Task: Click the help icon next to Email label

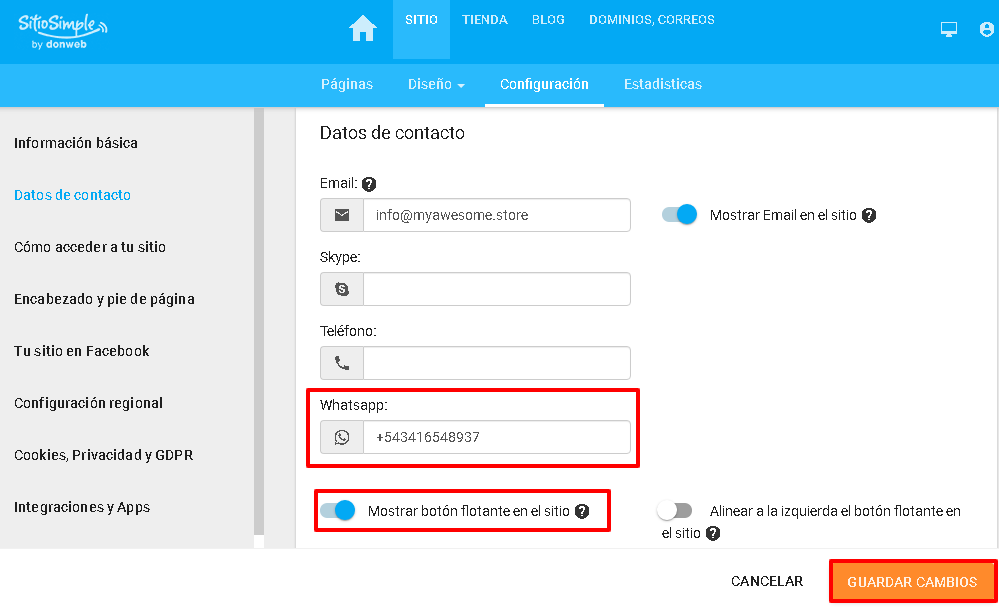Action: tap(369, 184)
